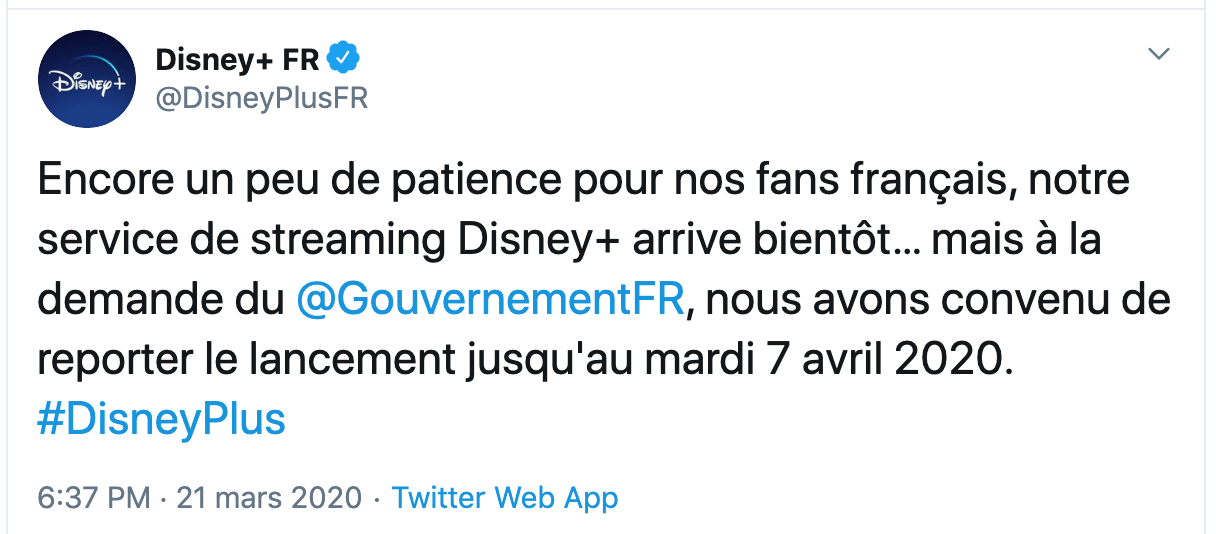Follow the #DisneyPlus hashtag
This screenshot has width=1216, height=534.
161,418
